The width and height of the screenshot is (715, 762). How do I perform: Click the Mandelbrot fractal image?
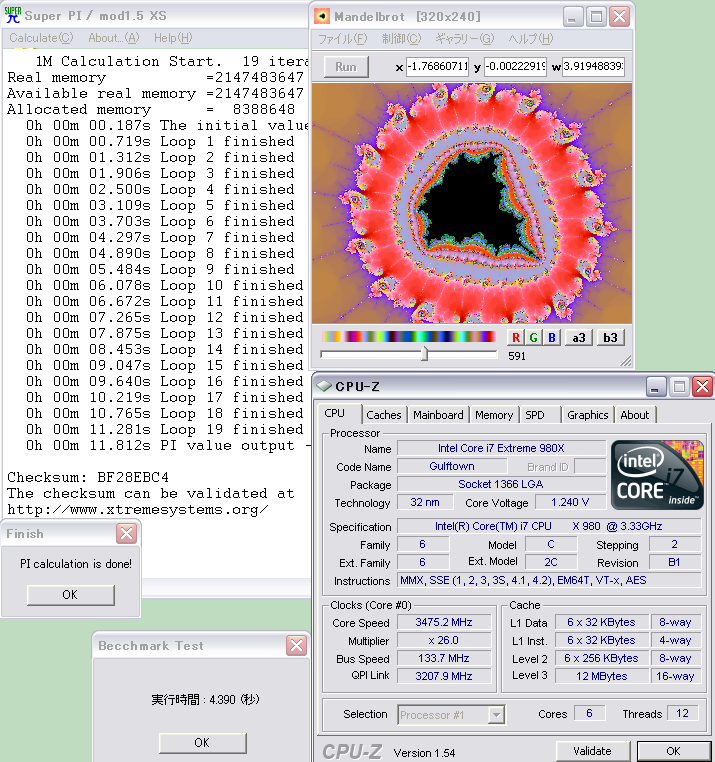pos(471,203)
